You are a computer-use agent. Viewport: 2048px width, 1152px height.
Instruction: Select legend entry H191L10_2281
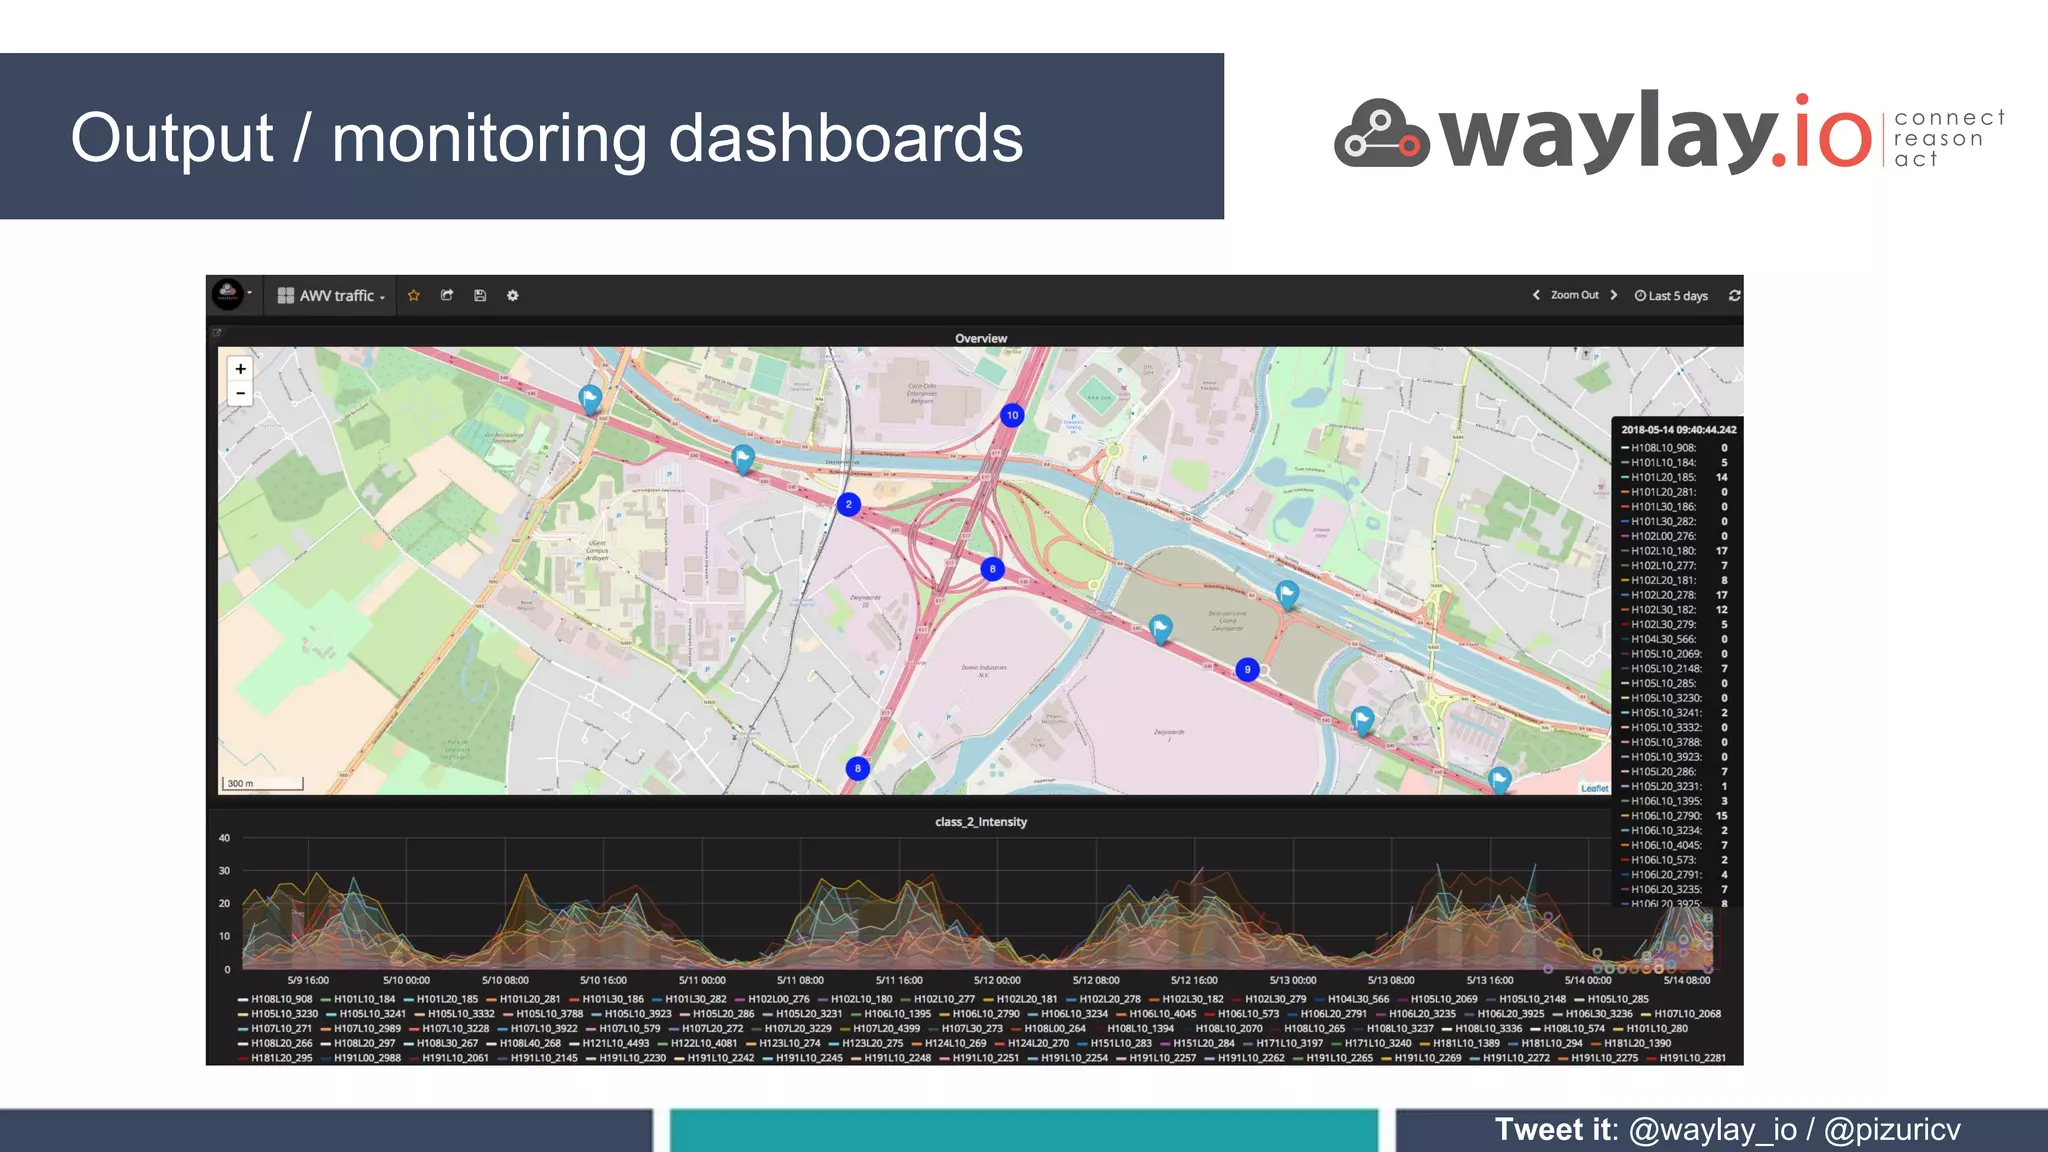[x=1687, y=1058]
